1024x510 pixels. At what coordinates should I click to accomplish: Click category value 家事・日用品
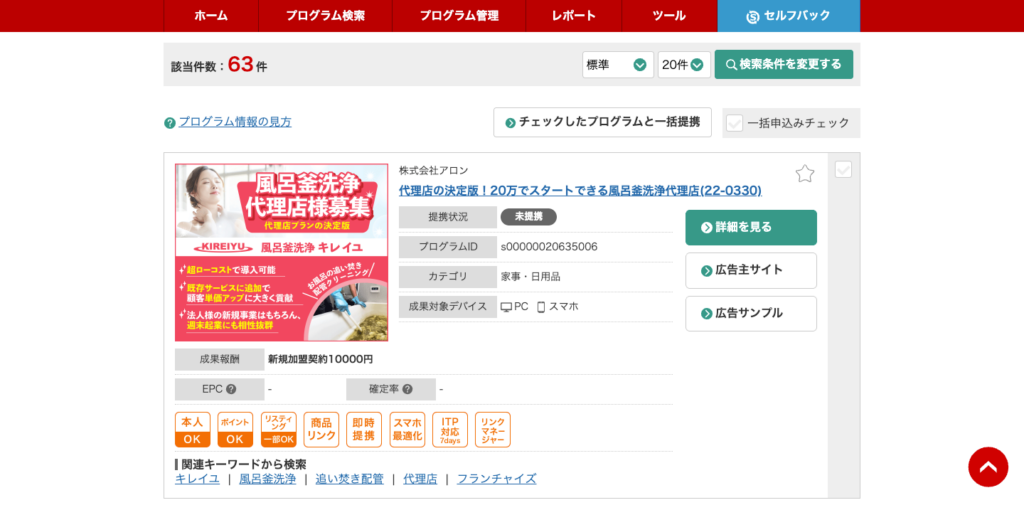(530, 277)
